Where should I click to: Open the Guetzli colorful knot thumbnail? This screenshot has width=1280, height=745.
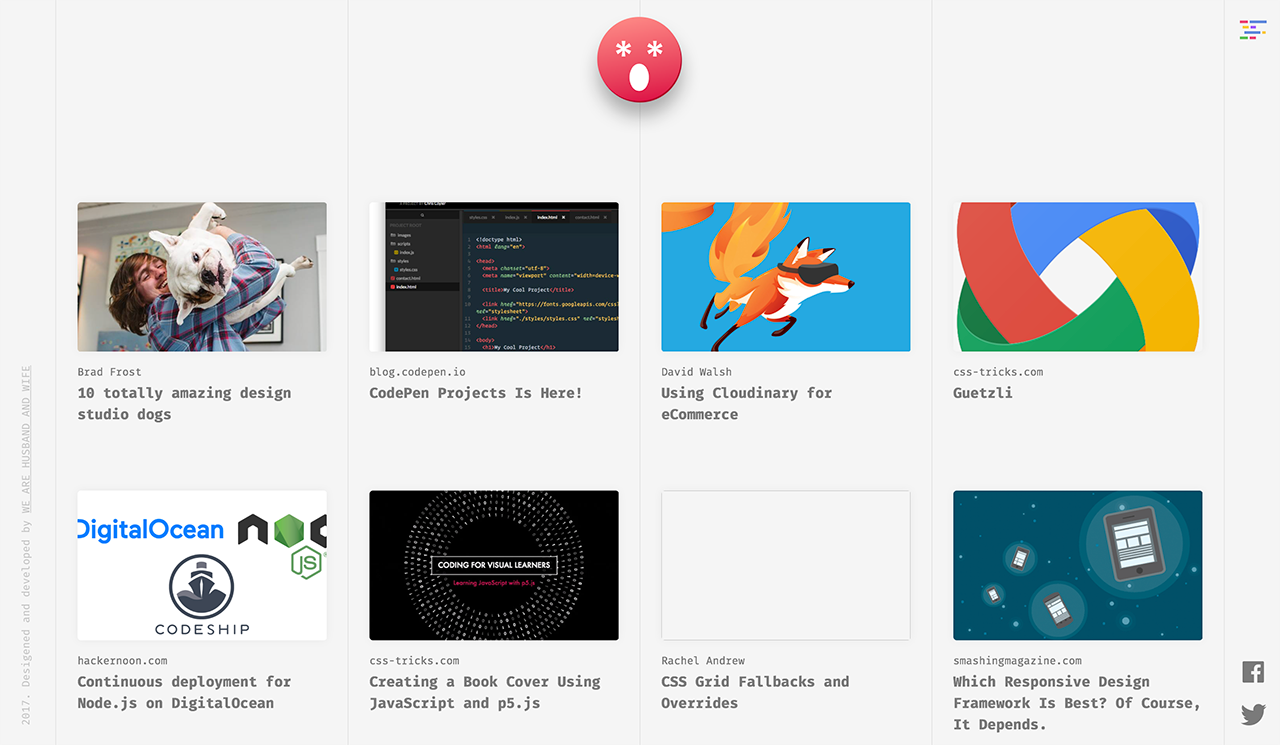(1078, 277)
